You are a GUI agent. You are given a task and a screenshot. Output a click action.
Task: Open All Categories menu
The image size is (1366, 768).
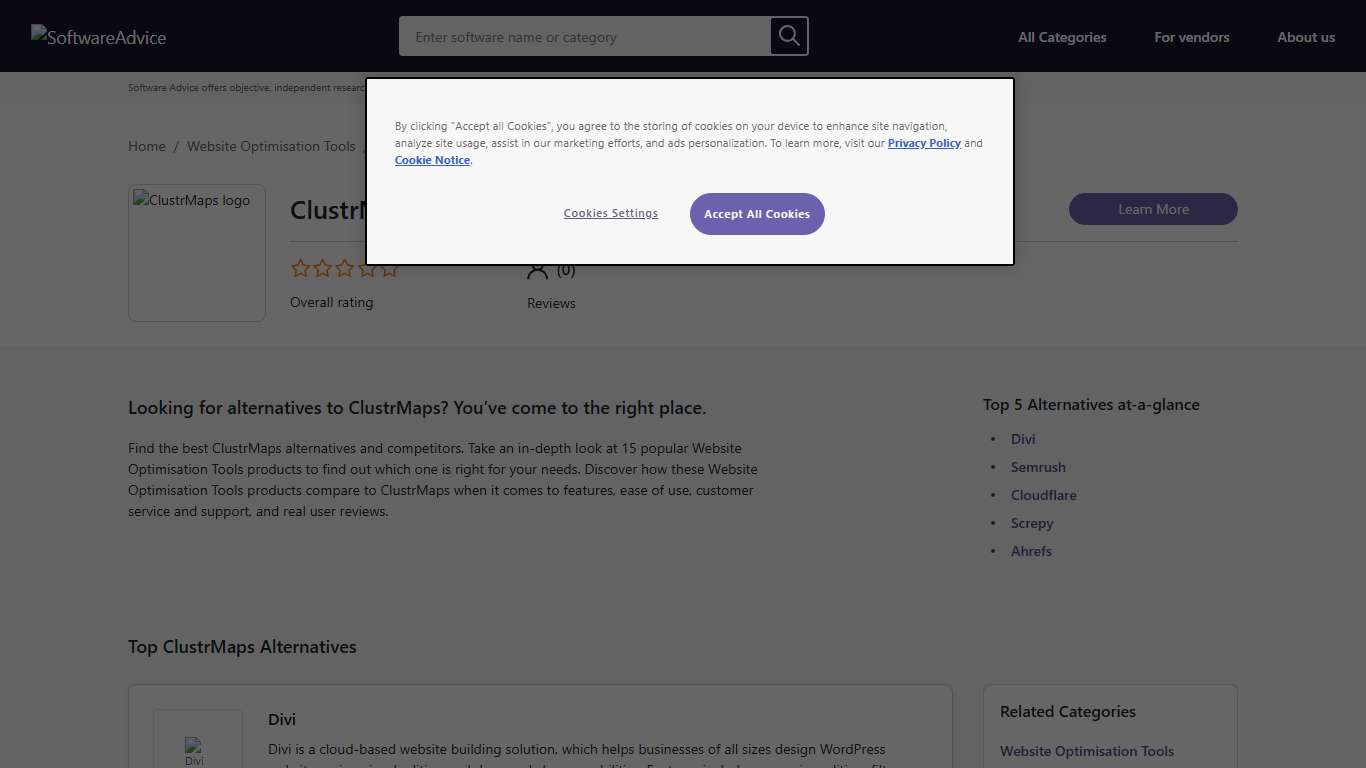pos(1062,37)
